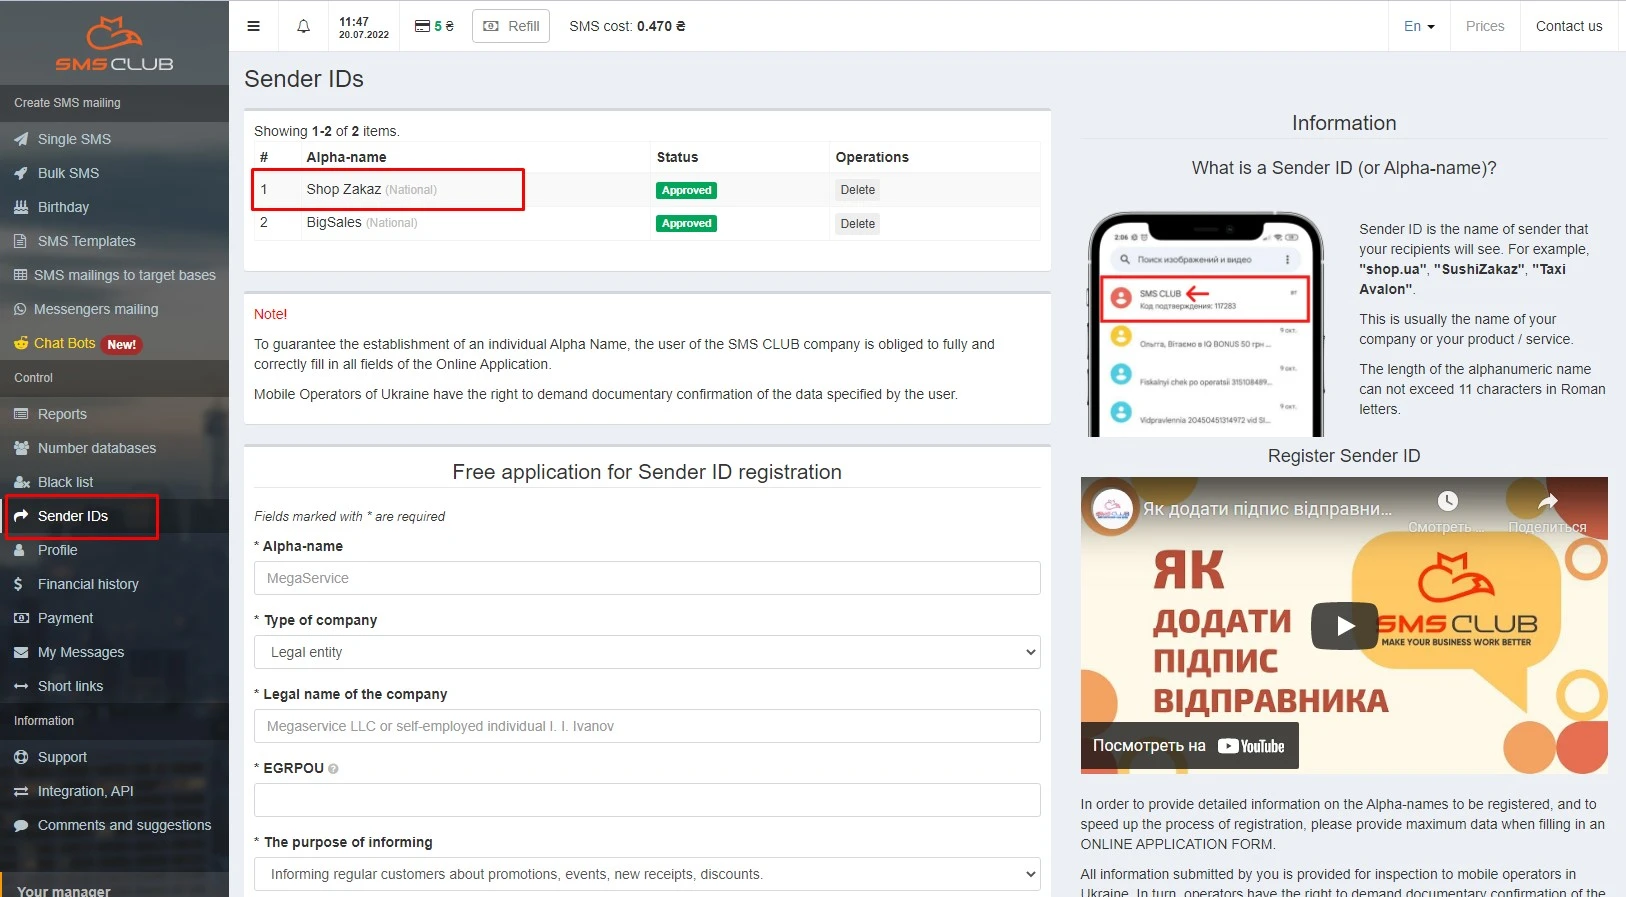Viewport: 1626px width, 897px height.
Task: Expand the Type of company dropdown
Action: [646, 652]
